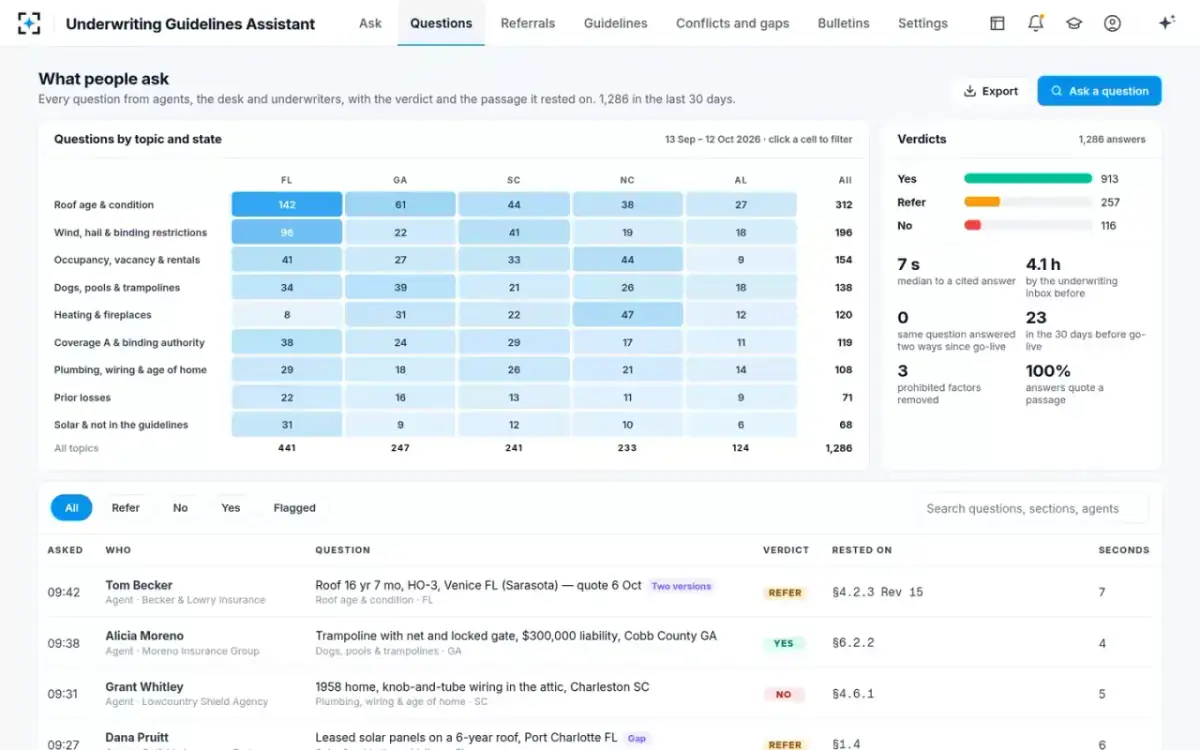Click the Underwriting Guidelines Assistant logo icon
The height and width of the screenshot is (750, 1200).
[30, 23]
